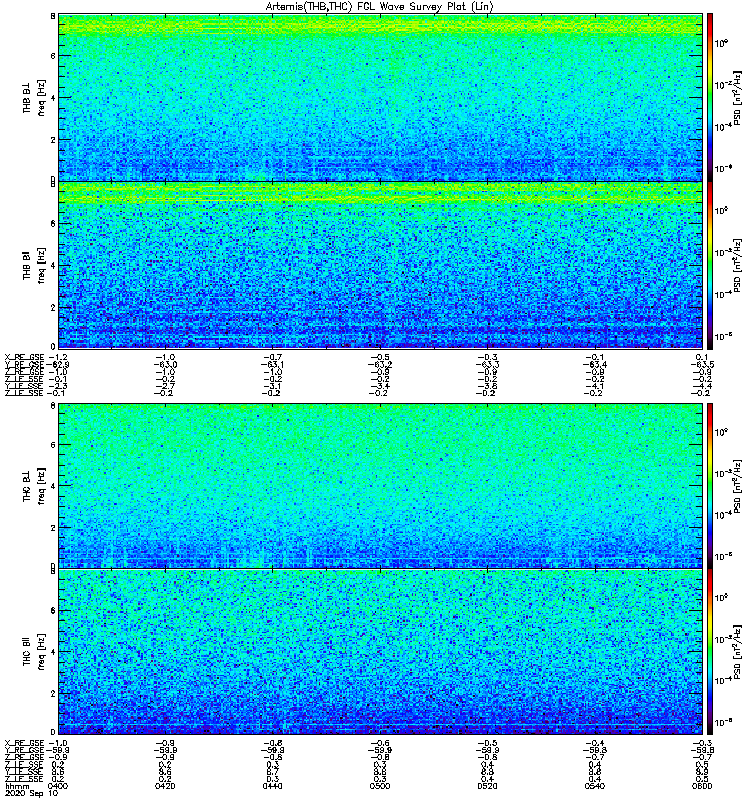Click the 'THB B∥ freq [Hz]' axis label
Image resolution: width=750 pixels, height=800 pixels.
[34, 265]
